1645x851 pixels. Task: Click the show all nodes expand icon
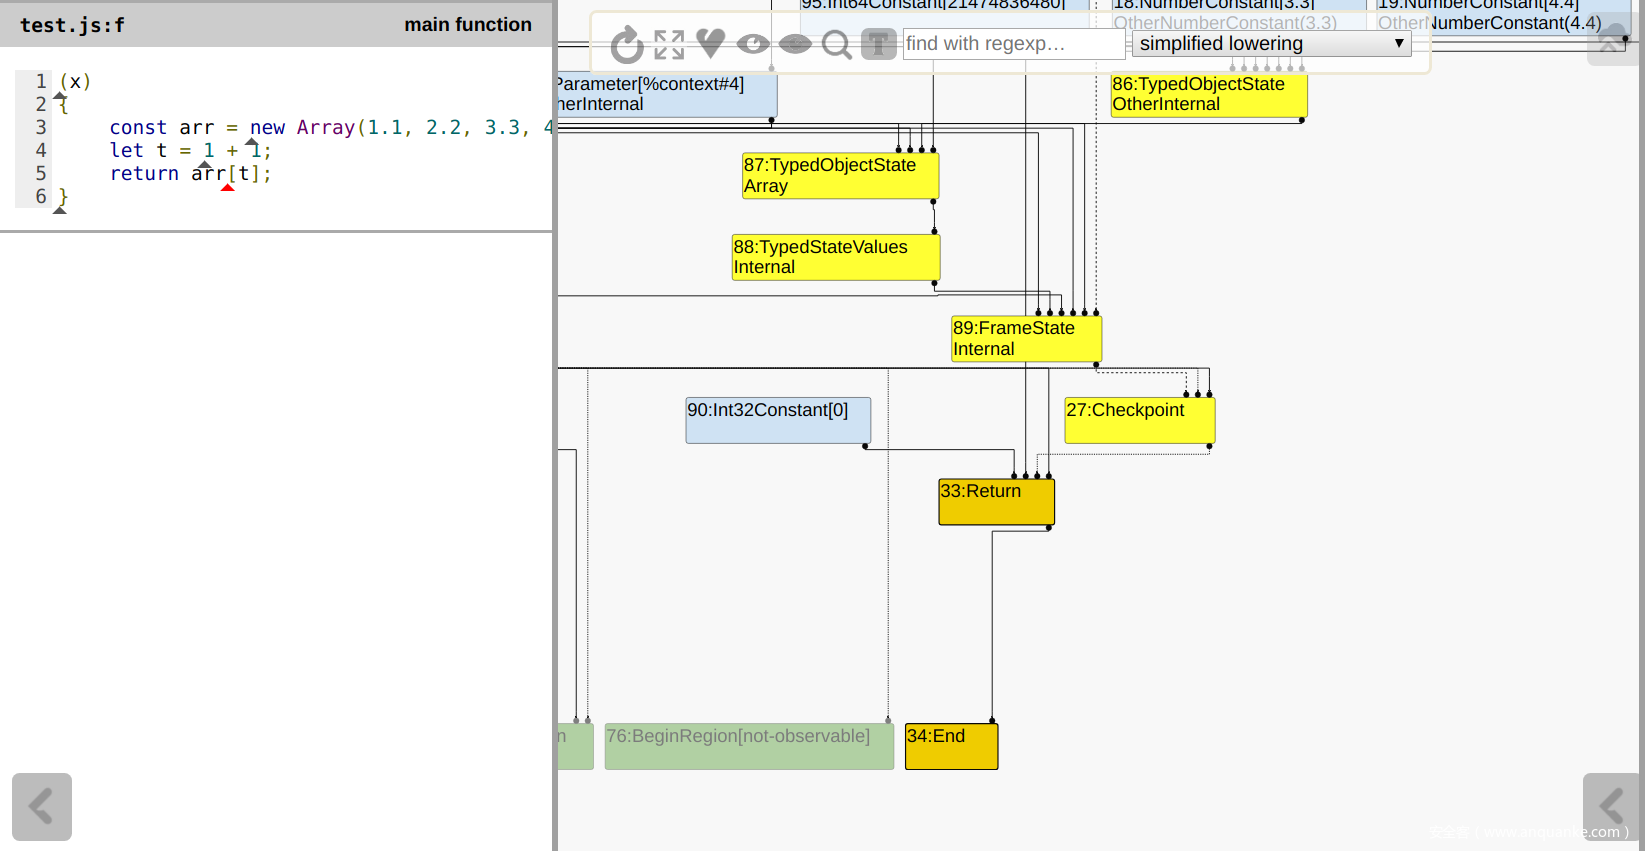pos(669,45)
